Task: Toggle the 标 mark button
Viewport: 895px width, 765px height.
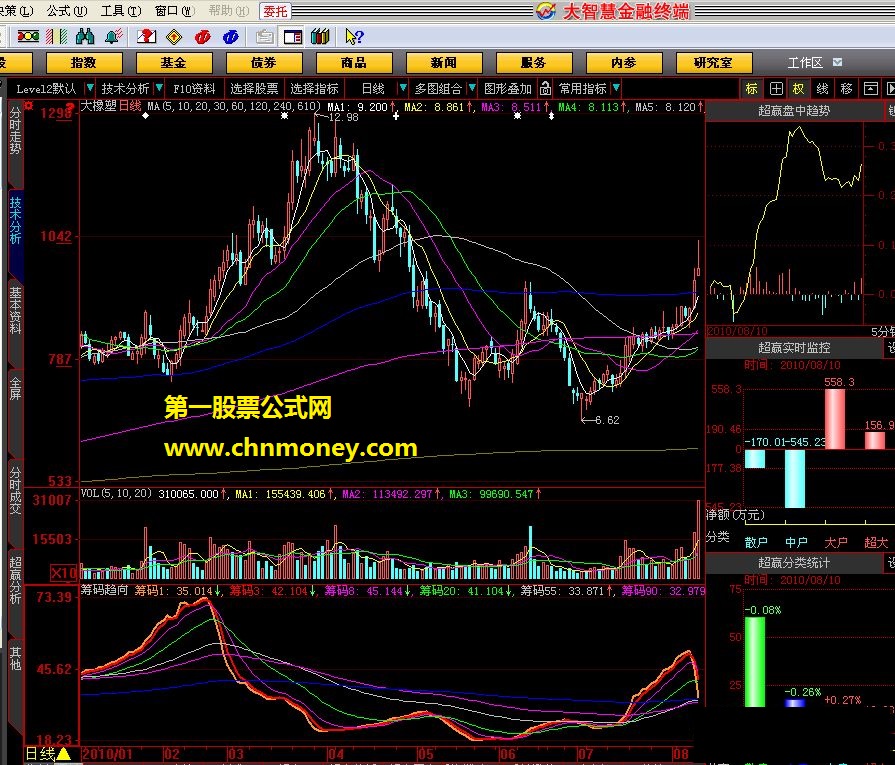Action: (752, 88)
